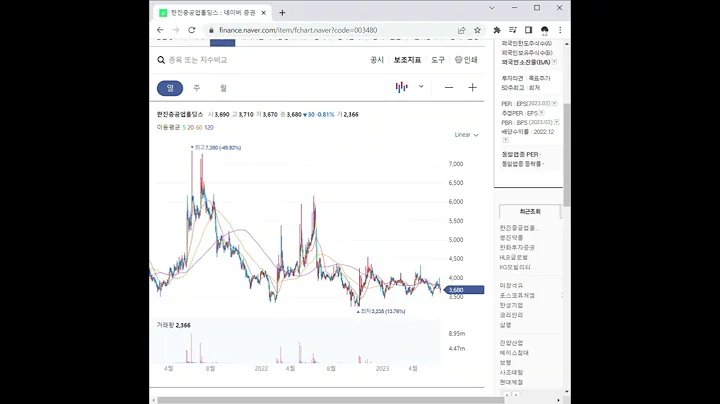Screen dimensions: 720x404
Task: Click the 동일업종 PER link
Action: point(520,155)
